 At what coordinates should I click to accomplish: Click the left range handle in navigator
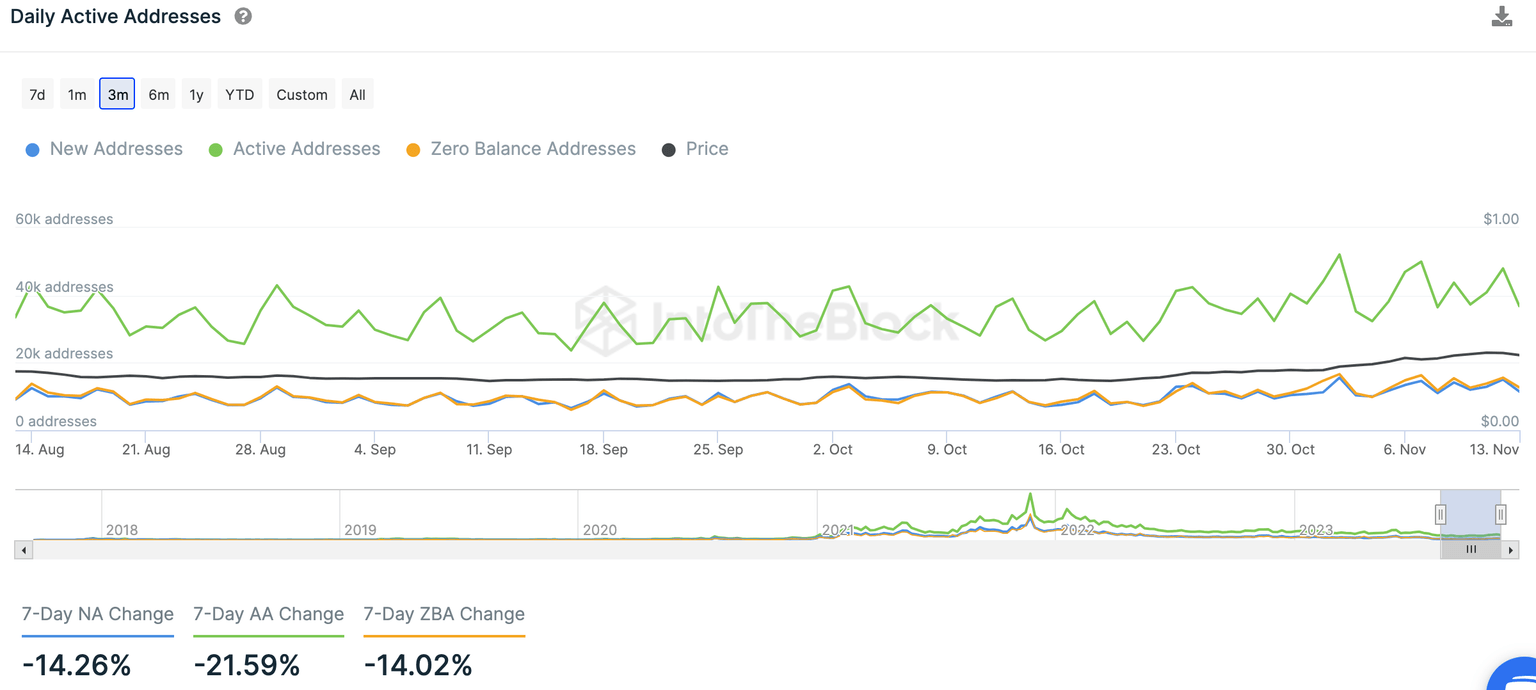1440,514
